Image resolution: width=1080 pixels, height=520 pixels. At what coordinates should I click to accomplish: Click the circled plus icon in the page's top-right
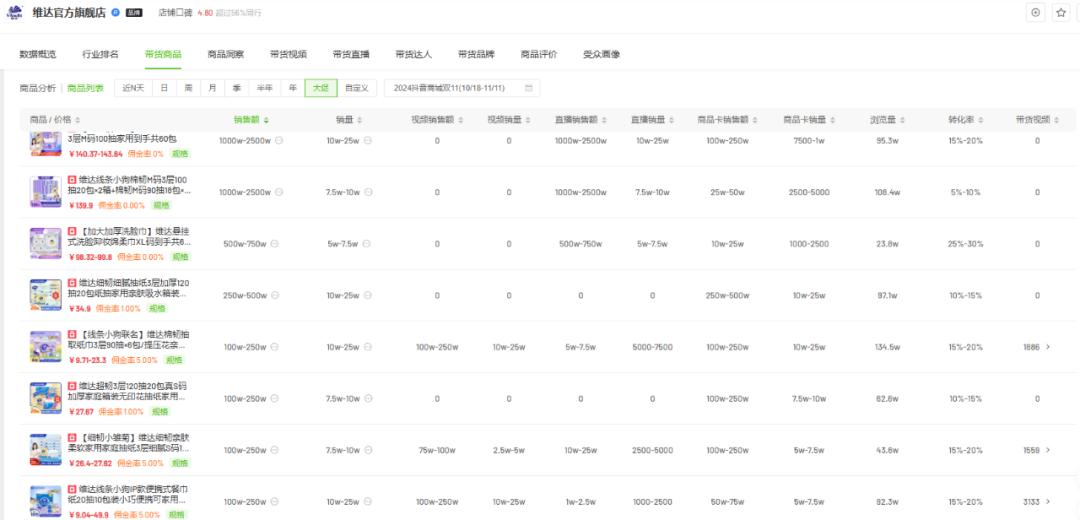tap(1035, 12)
